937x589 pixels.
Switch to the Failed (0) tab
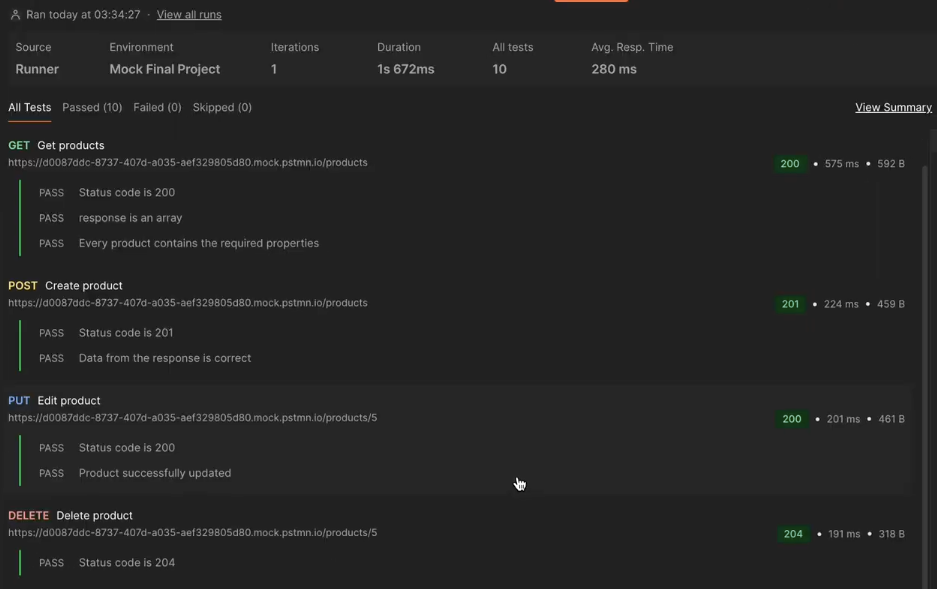click(157, 108)
